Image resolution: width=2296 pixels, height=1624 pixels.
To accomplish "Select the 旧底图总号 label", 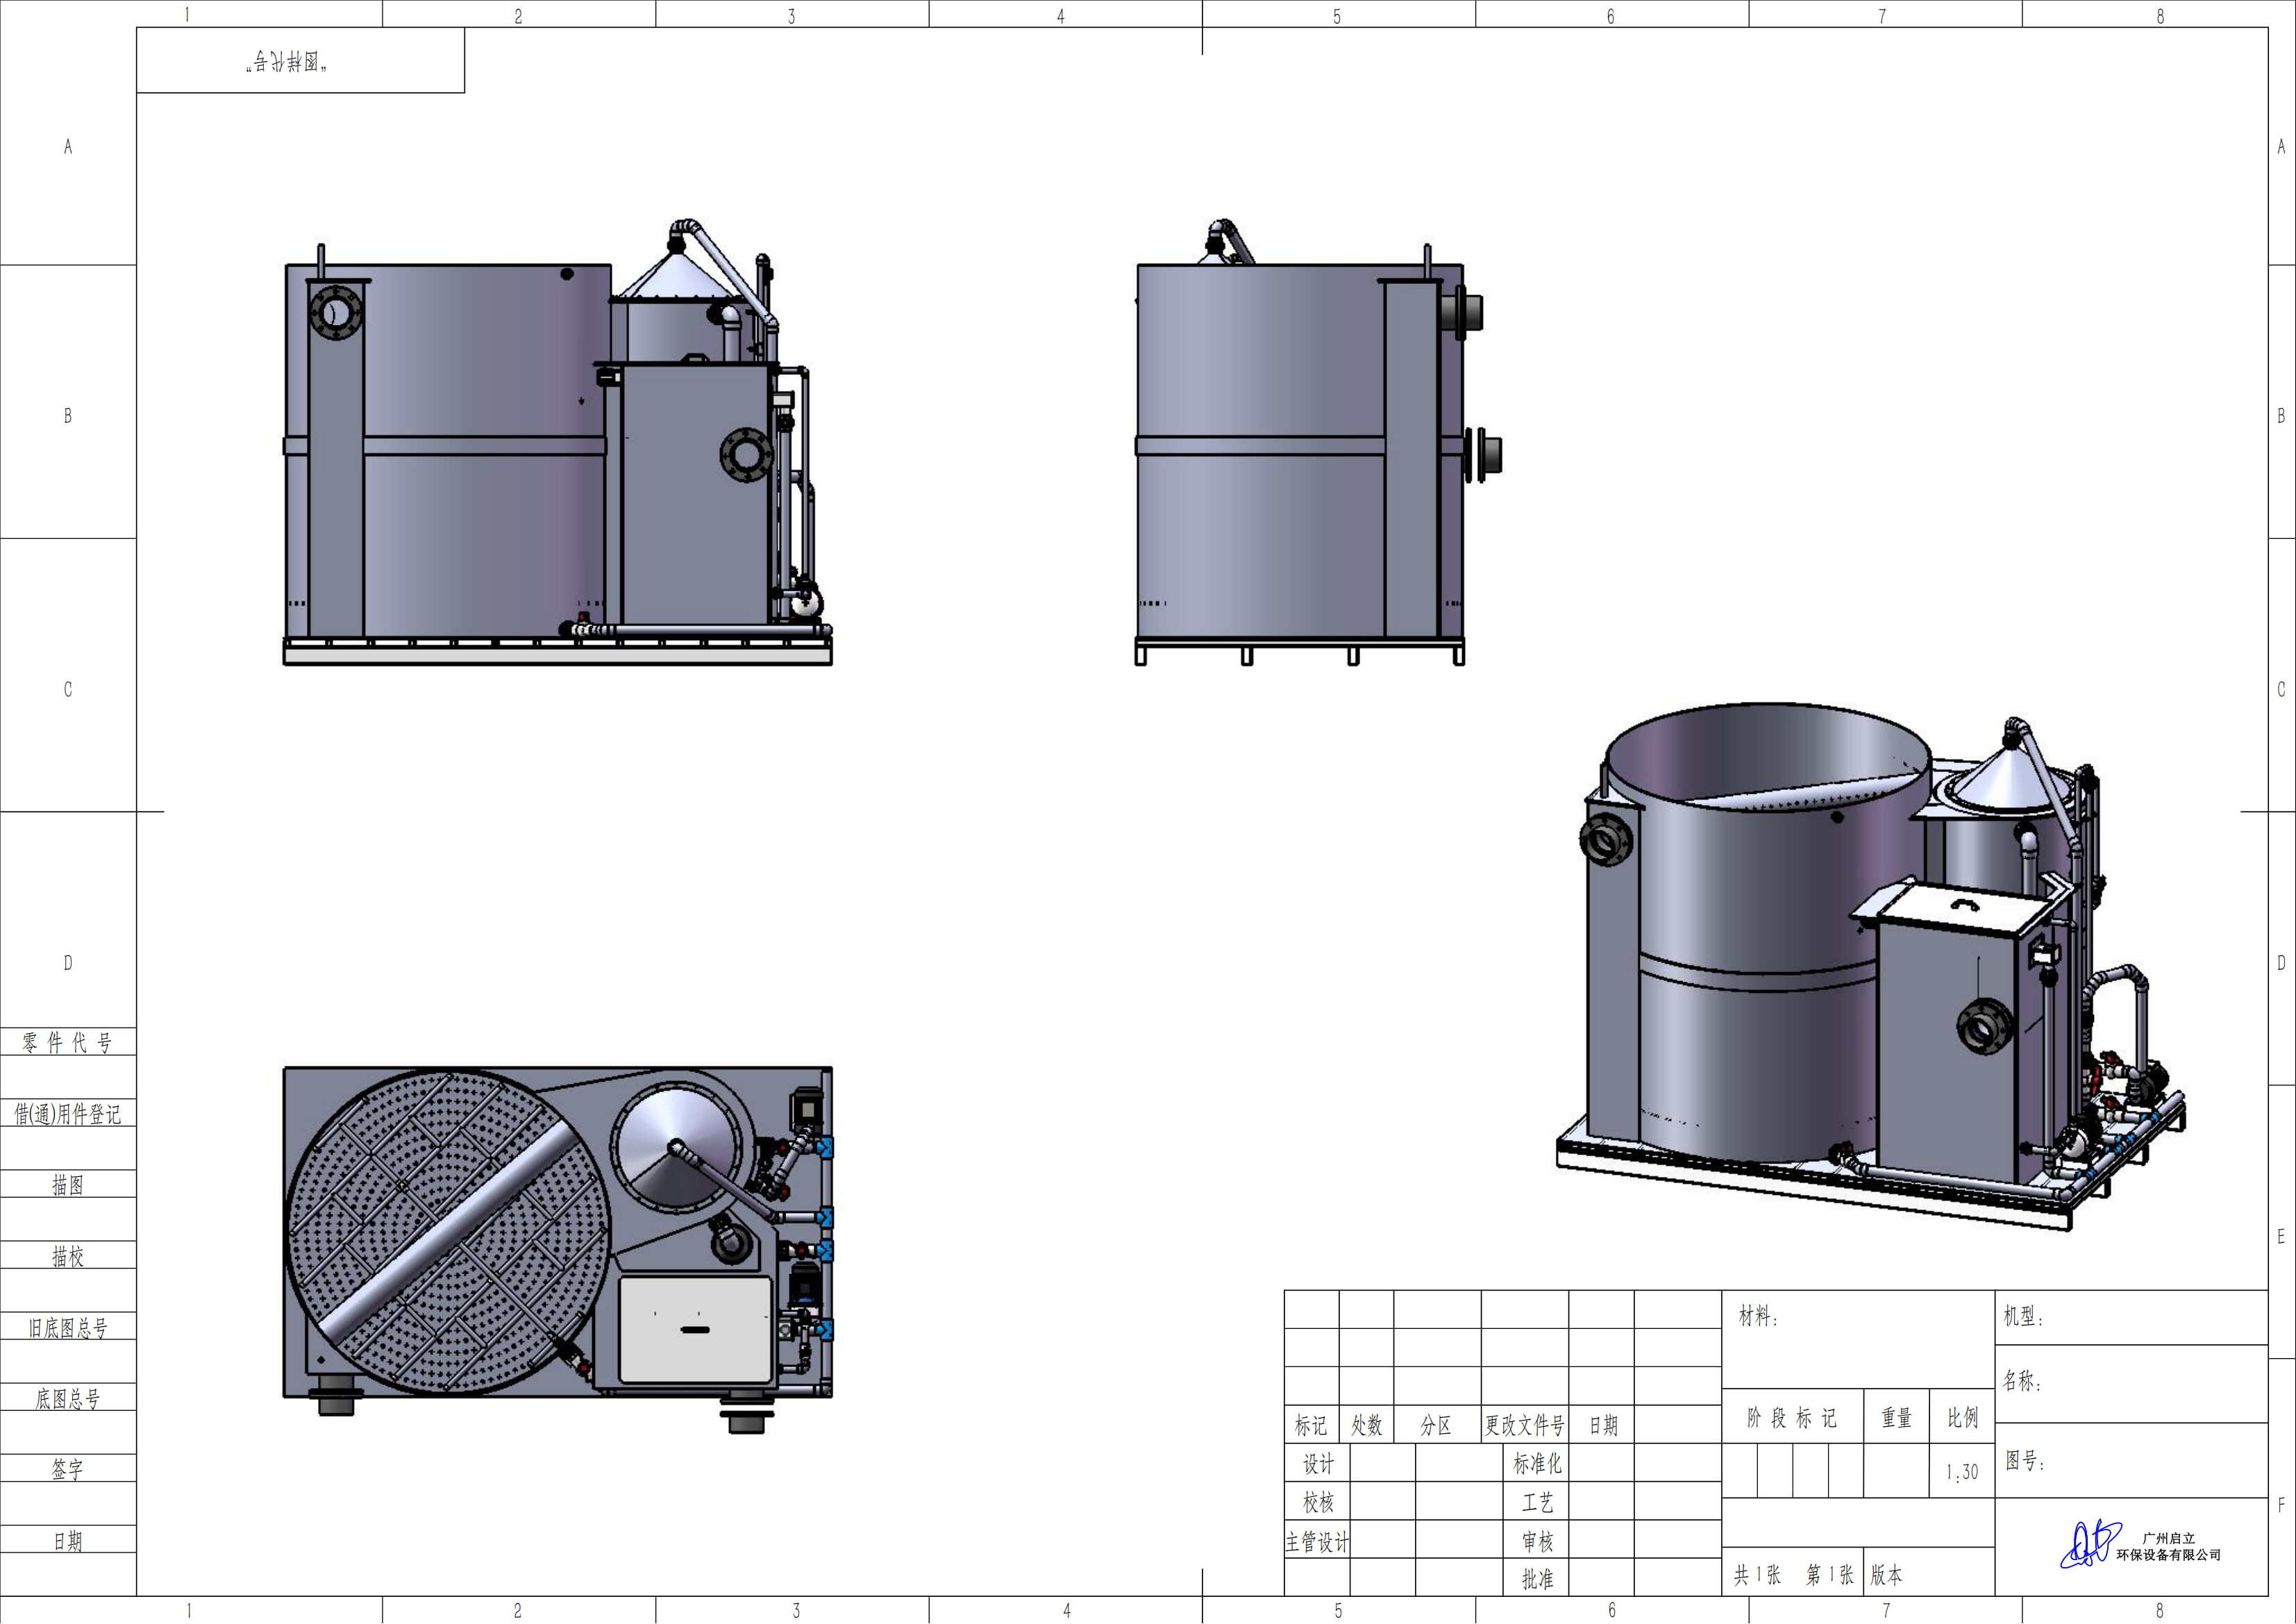I will coord(68,1327).
